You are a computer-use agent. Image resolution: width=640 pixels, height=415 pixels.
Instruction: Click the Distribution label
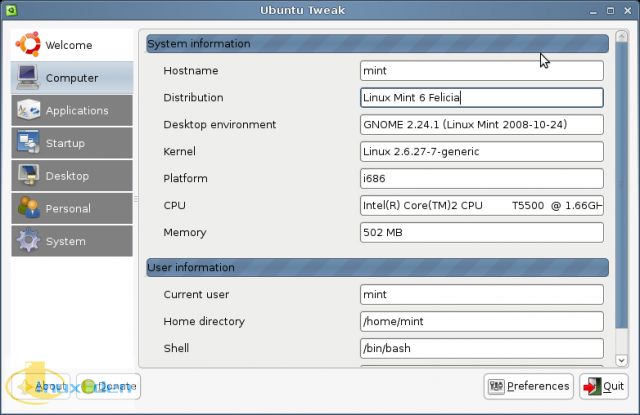click(x=193, y=98)
